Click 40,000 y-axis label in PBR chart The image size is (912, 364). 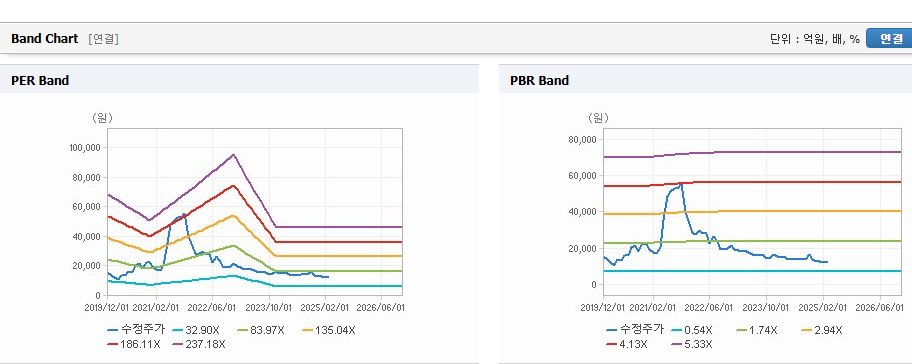pyautogui.click(x=583, y=212)
